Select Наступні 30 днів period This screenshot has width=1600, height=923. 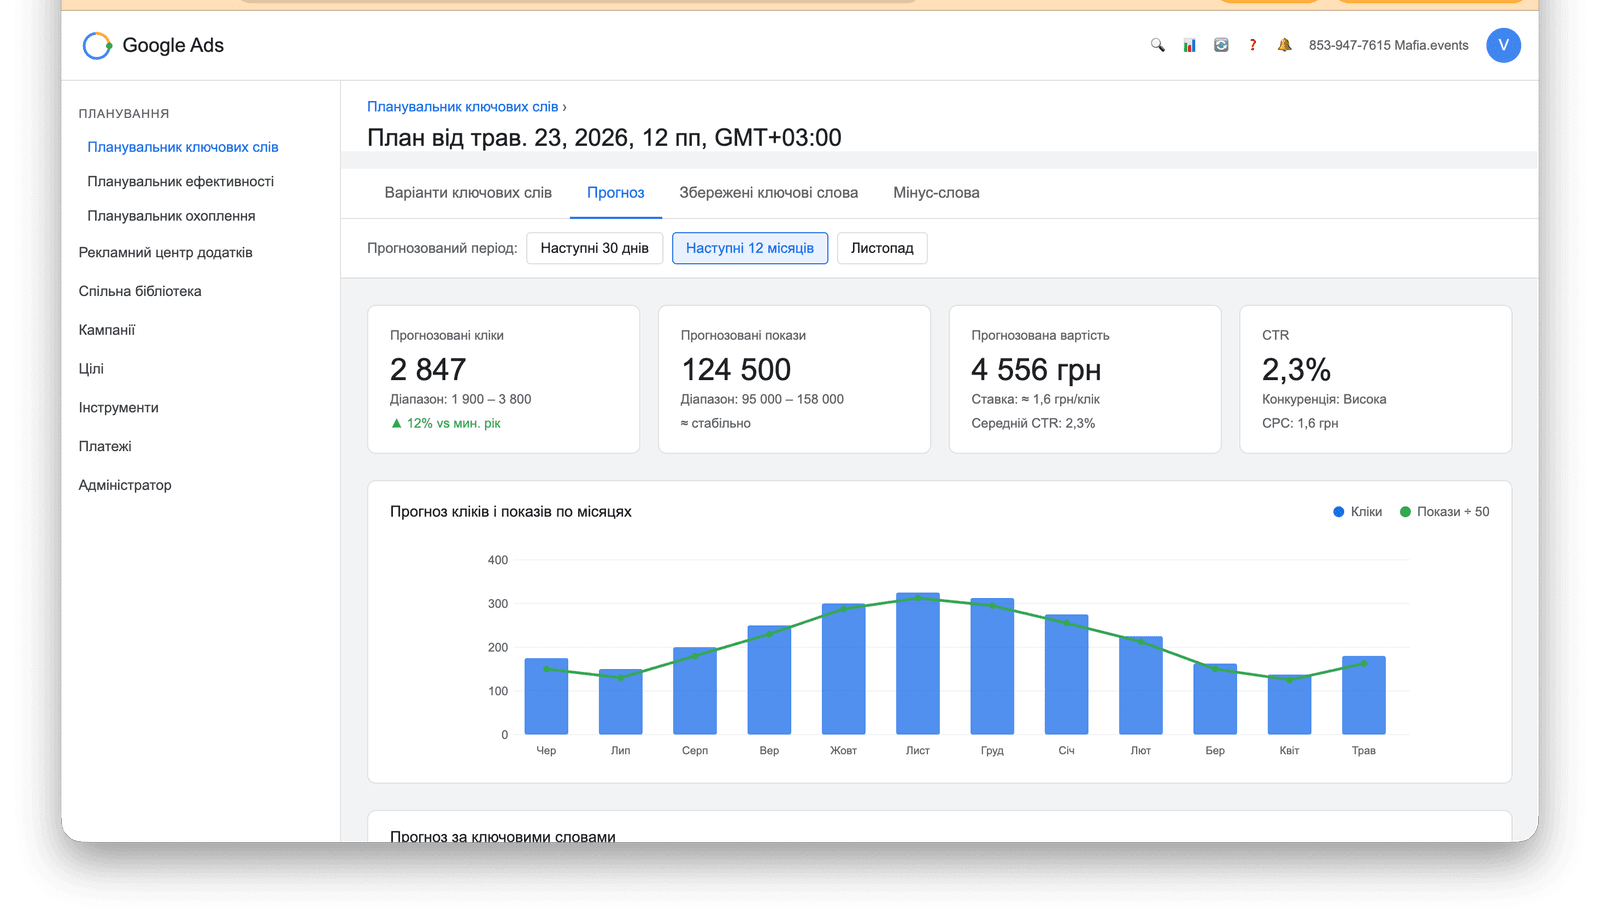595,248
